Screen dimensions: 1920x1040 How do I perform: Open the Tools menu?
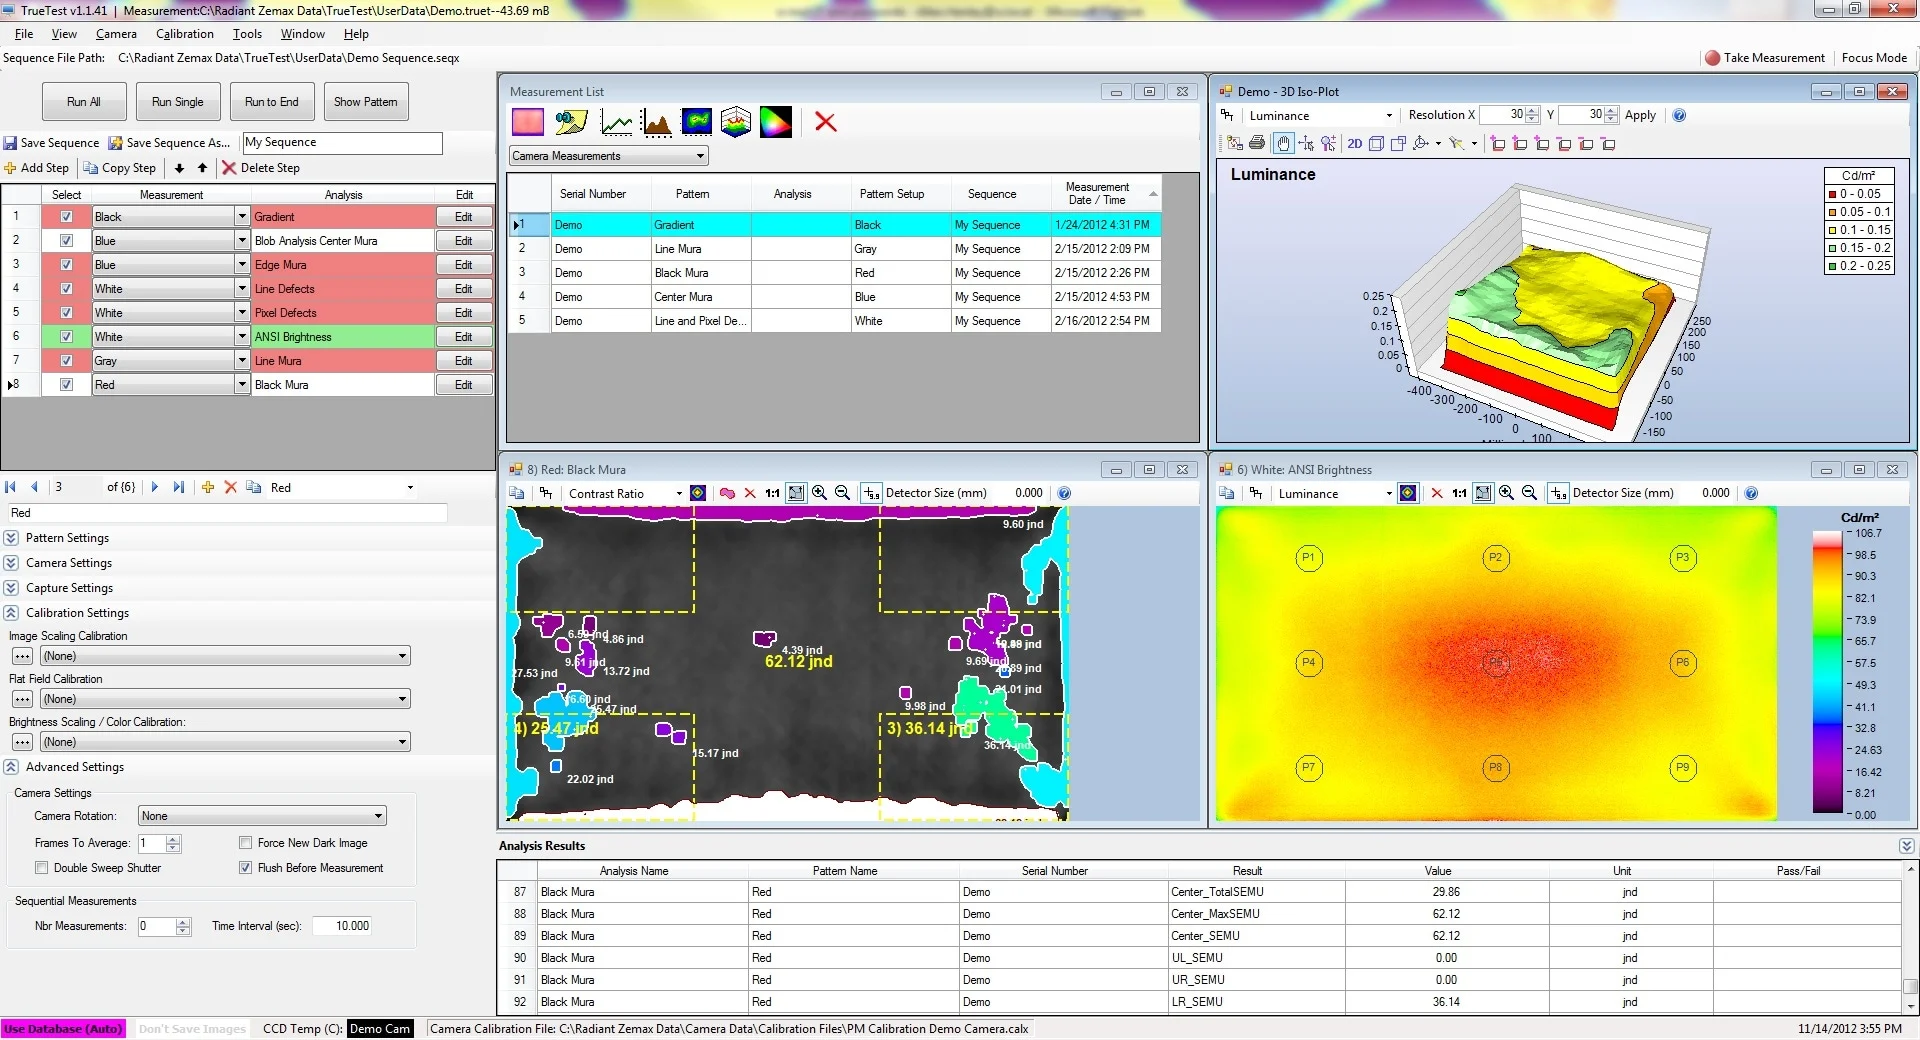coord(247,33)
